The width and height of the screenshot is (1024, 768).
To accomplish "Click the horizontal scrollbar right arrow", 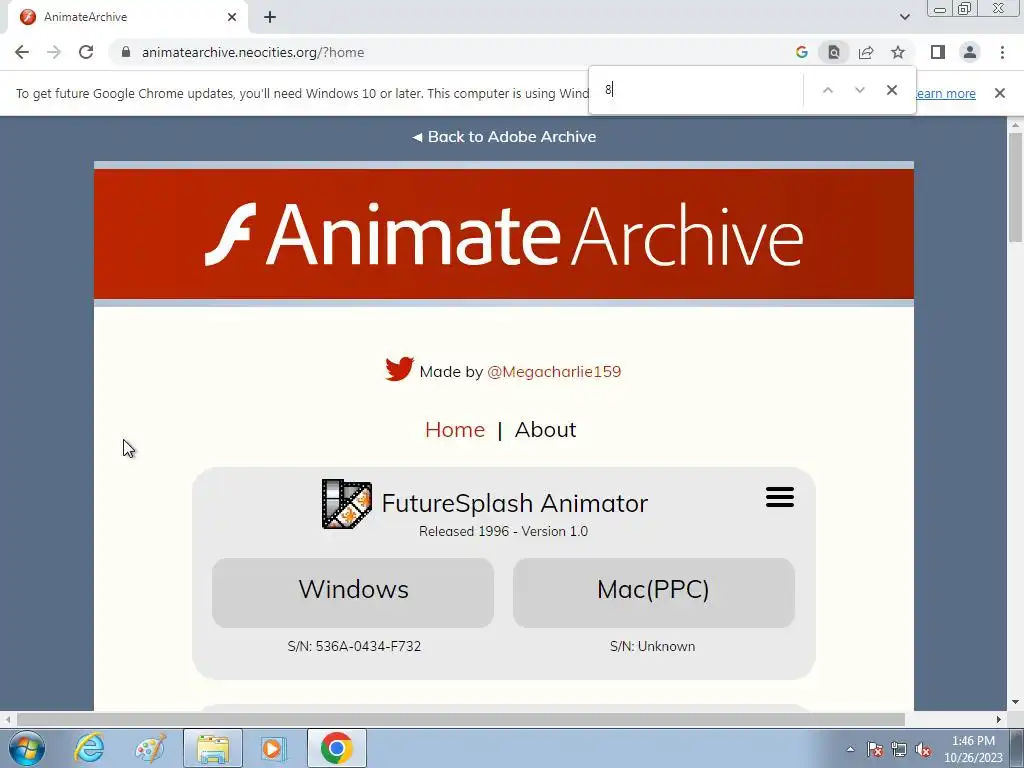I will click(x=999, y=720).
